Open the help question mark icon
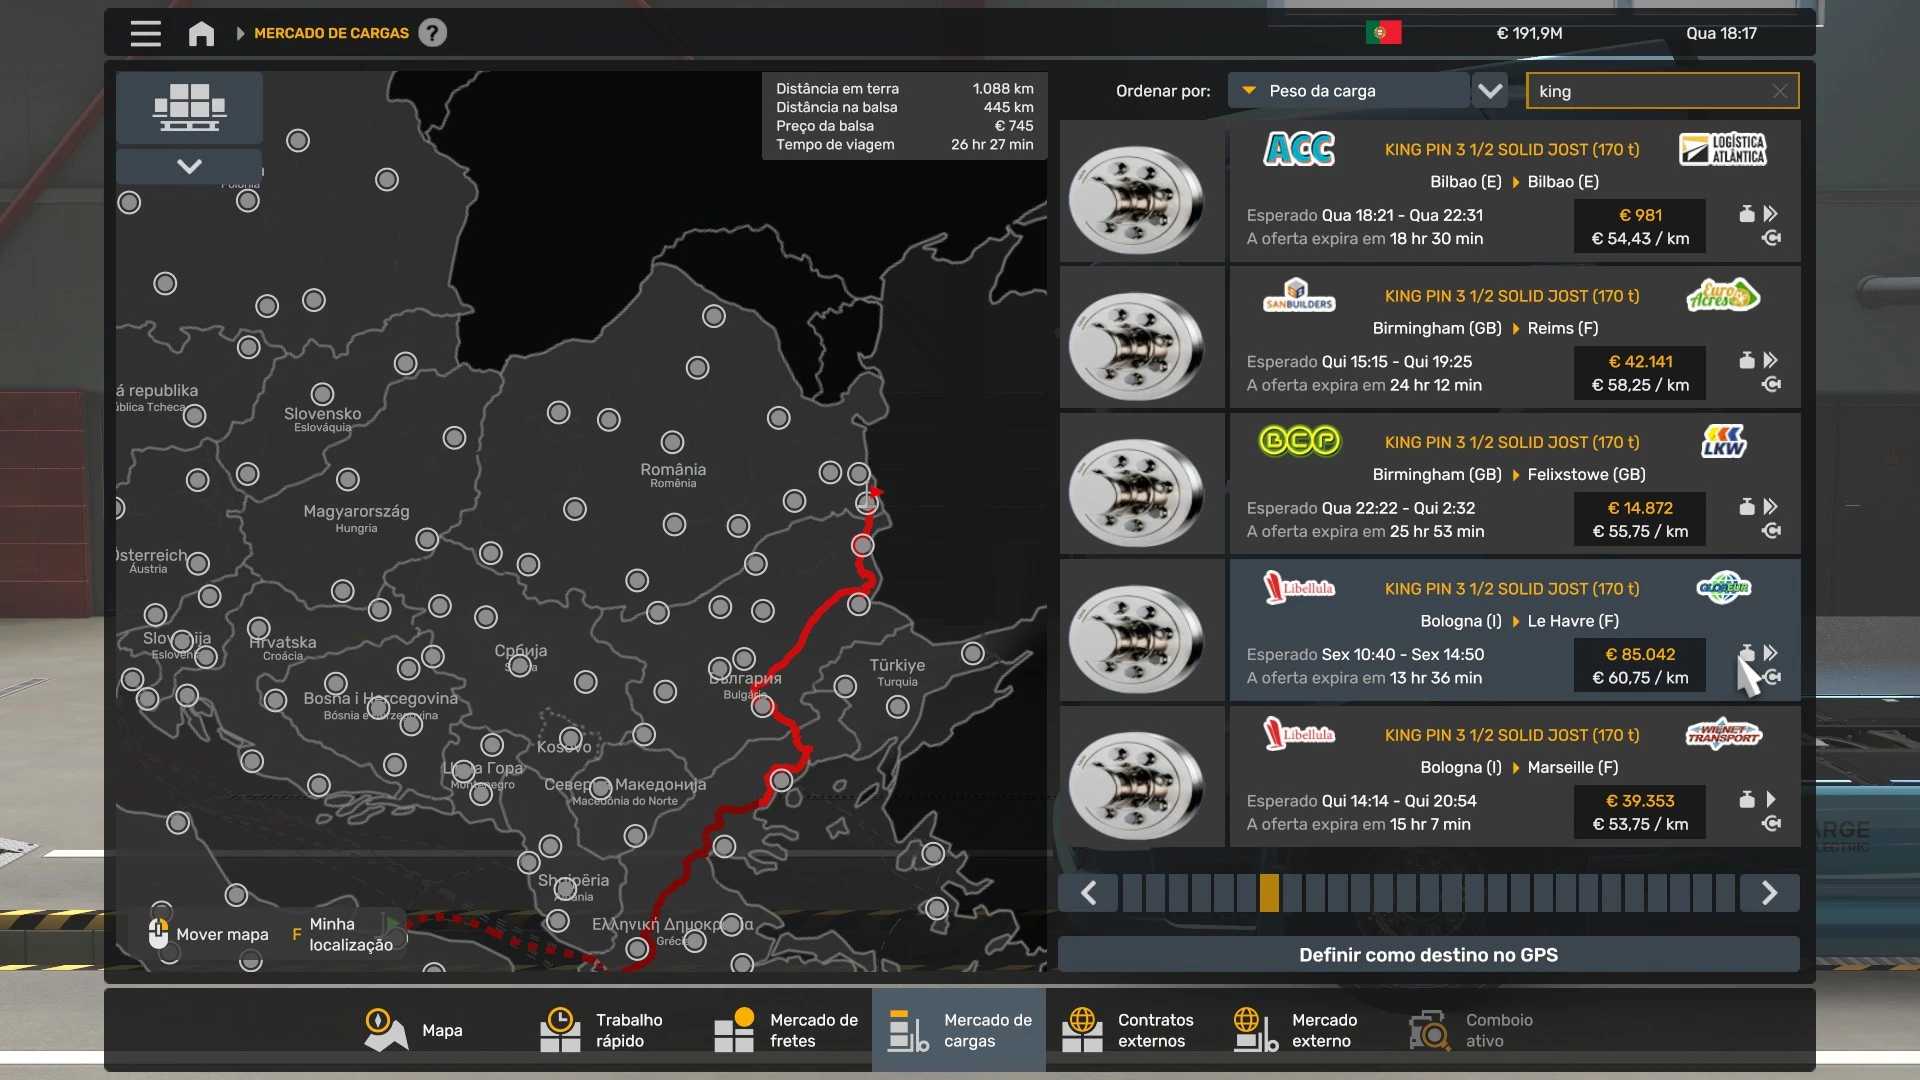This screenshot has height=1080, width=1920. 432,33
